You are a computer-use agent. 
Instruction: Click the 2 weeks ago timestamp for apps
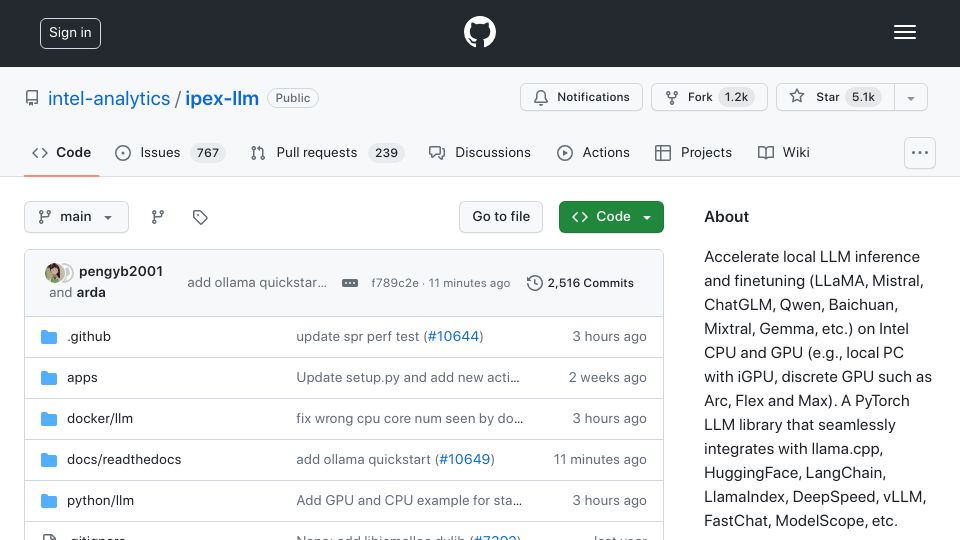(607, 377)
